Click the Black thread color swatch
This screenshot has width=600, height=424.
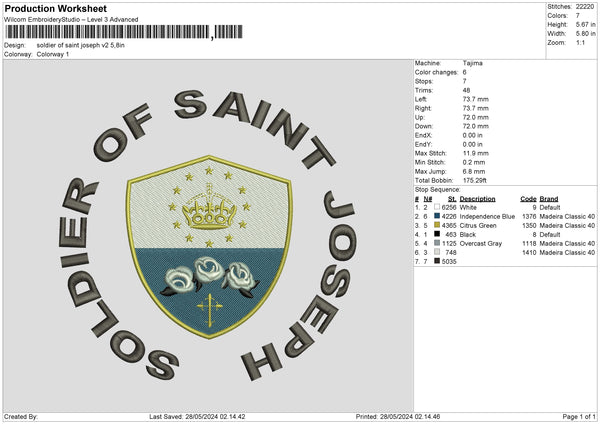click(437, 234)
